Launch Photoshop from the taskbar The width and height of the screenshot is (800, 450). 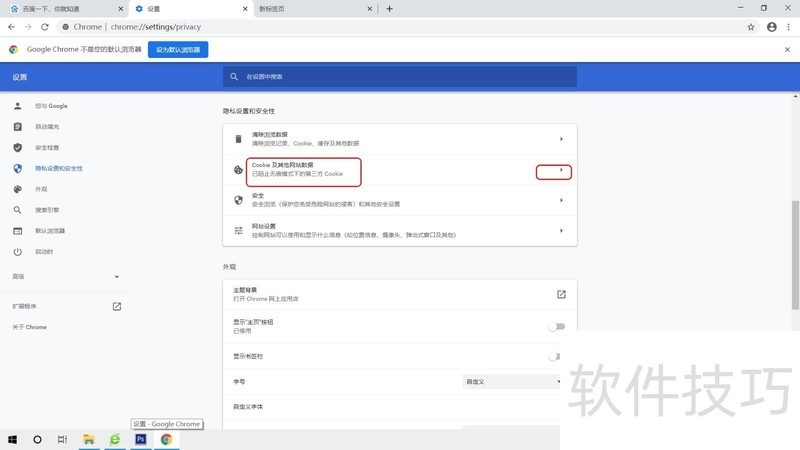tap(141, 439)
